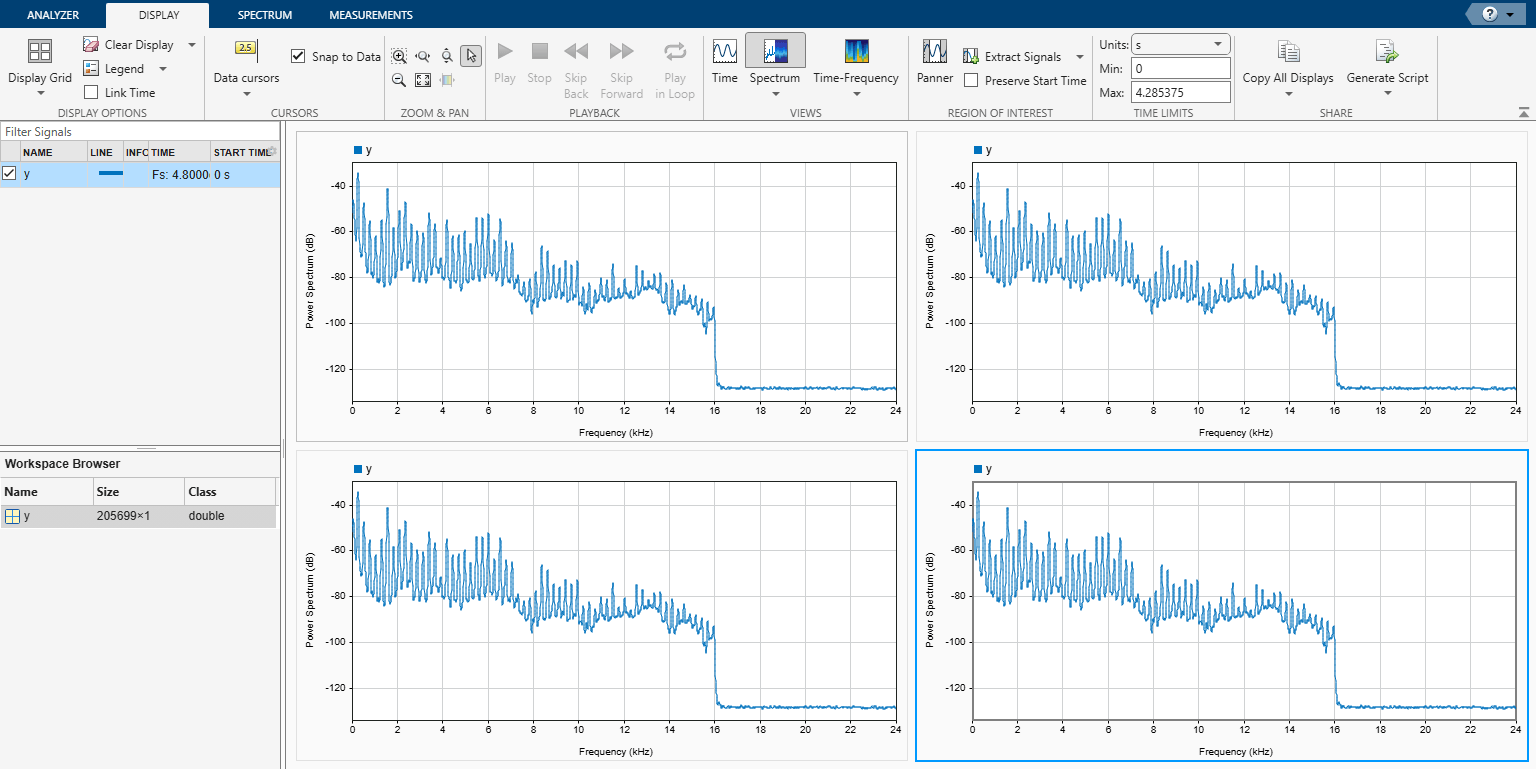
Task: Click the Fs: 4.8000 time cell
Action: pos(179,174)
